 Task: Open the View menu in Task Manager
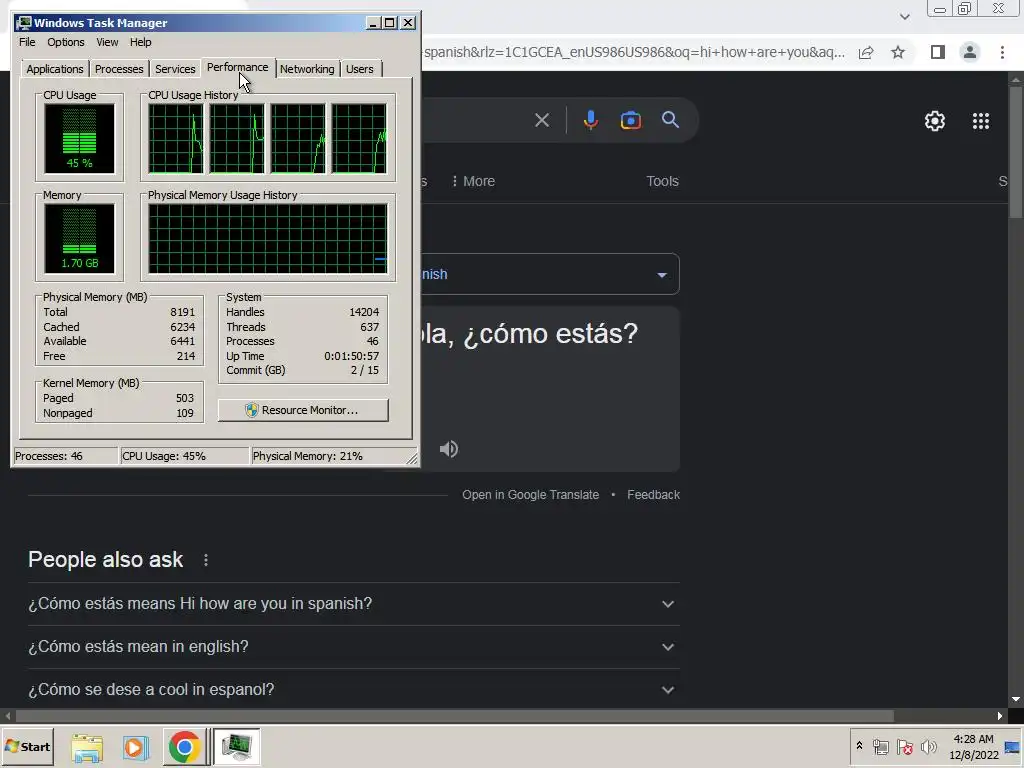point(107,42)
